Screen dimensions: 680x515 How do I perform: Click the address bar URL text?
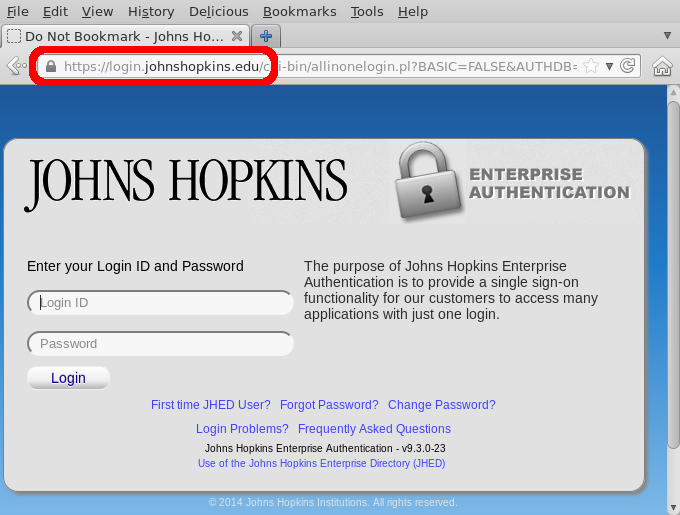click(x=320, y=66)
